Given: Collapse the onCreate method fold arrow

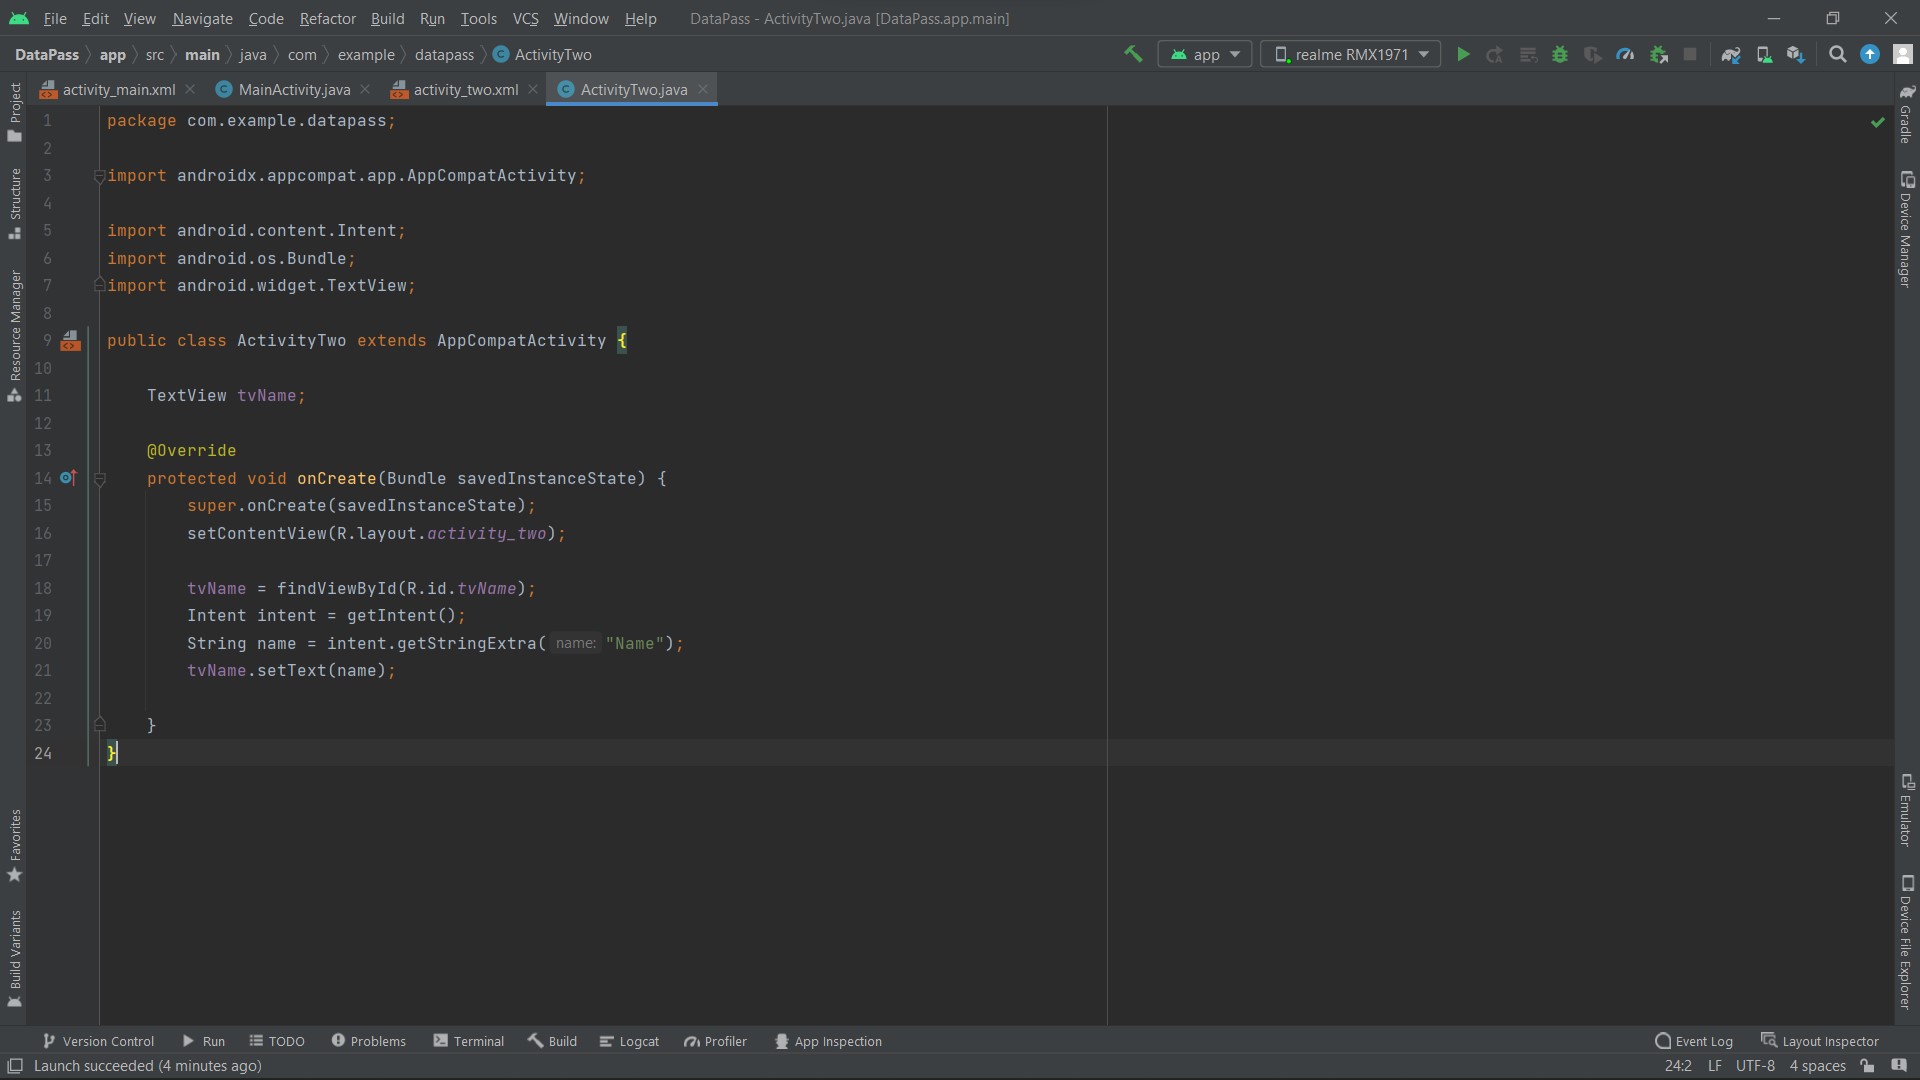Looking at the screenshot, I should (x=100, y=479).
